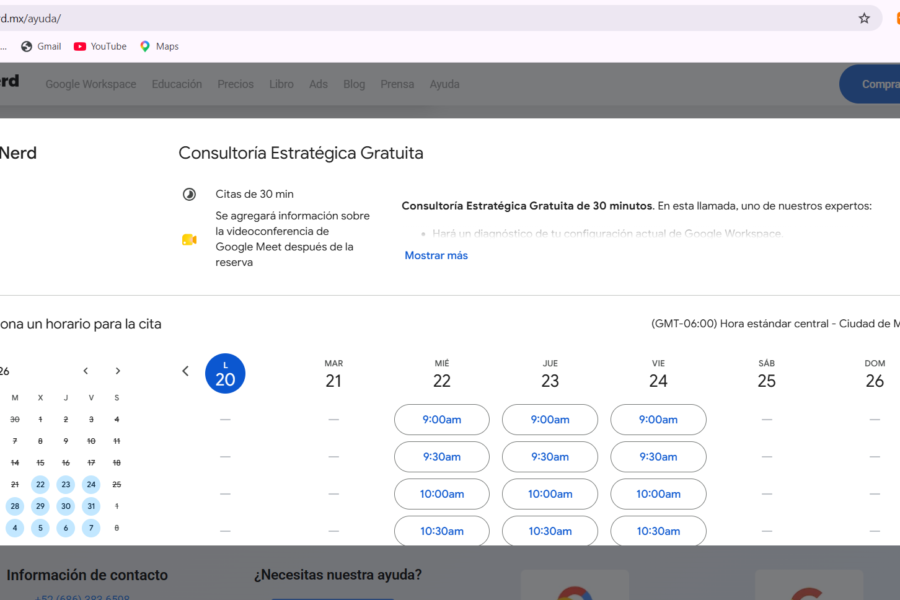Image resolution: width=900 pixels, height=600 pixels.
Task: Open the time zone selector GMT-06:00
Action: coord(775,324)
